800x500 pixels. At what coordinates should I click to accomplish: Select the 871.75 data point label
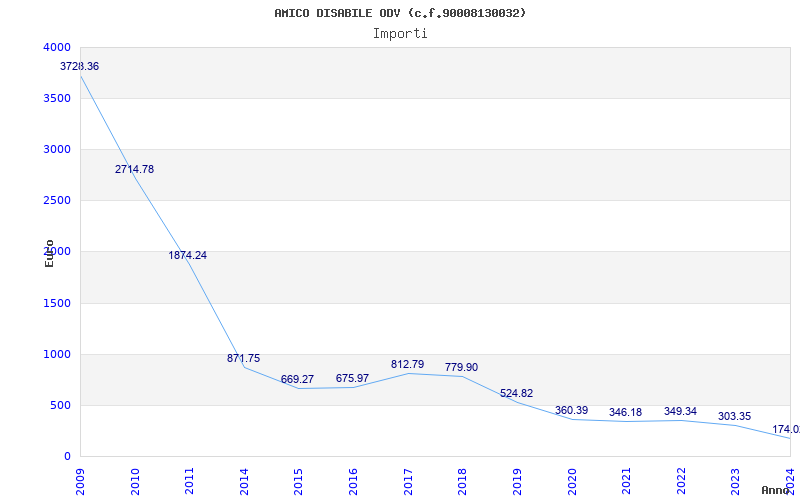243,358
